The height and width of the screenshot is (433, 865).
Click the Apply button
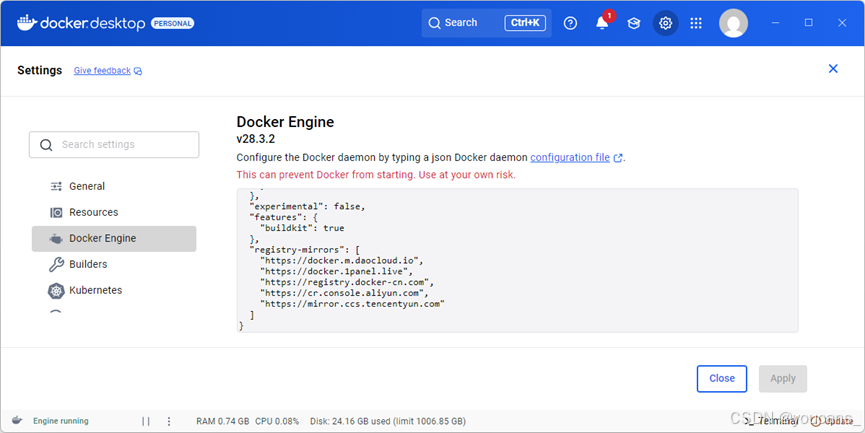click(783, 378)
